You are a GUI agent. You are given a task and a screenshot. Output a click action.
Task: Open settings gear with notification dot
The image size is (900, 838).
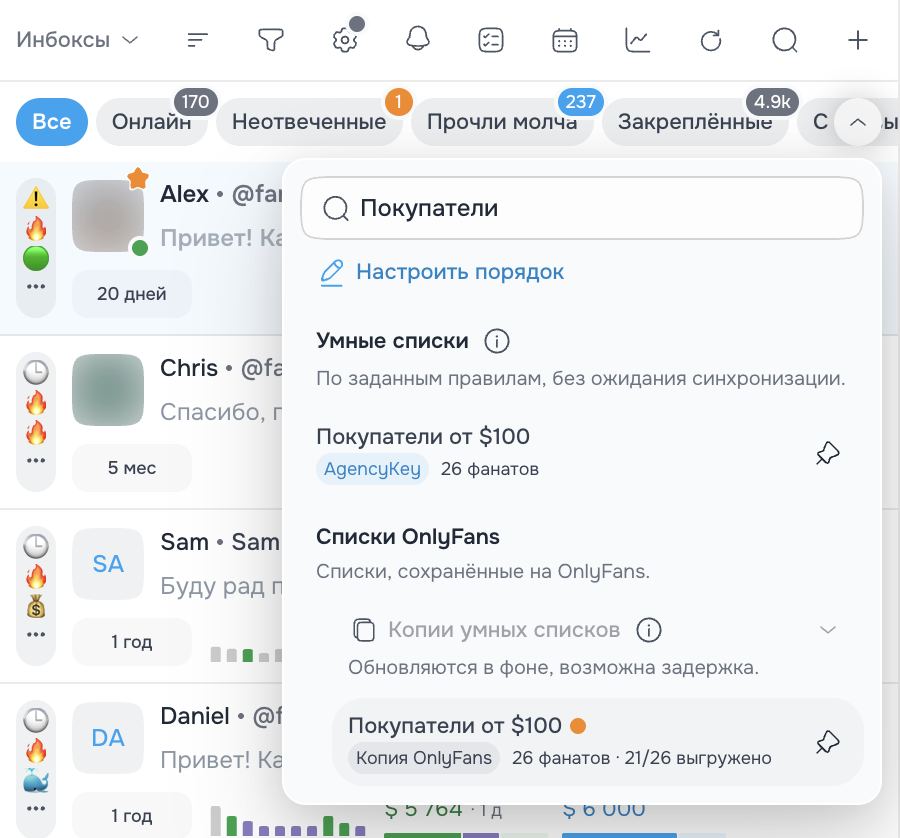[x=345, y=40]
